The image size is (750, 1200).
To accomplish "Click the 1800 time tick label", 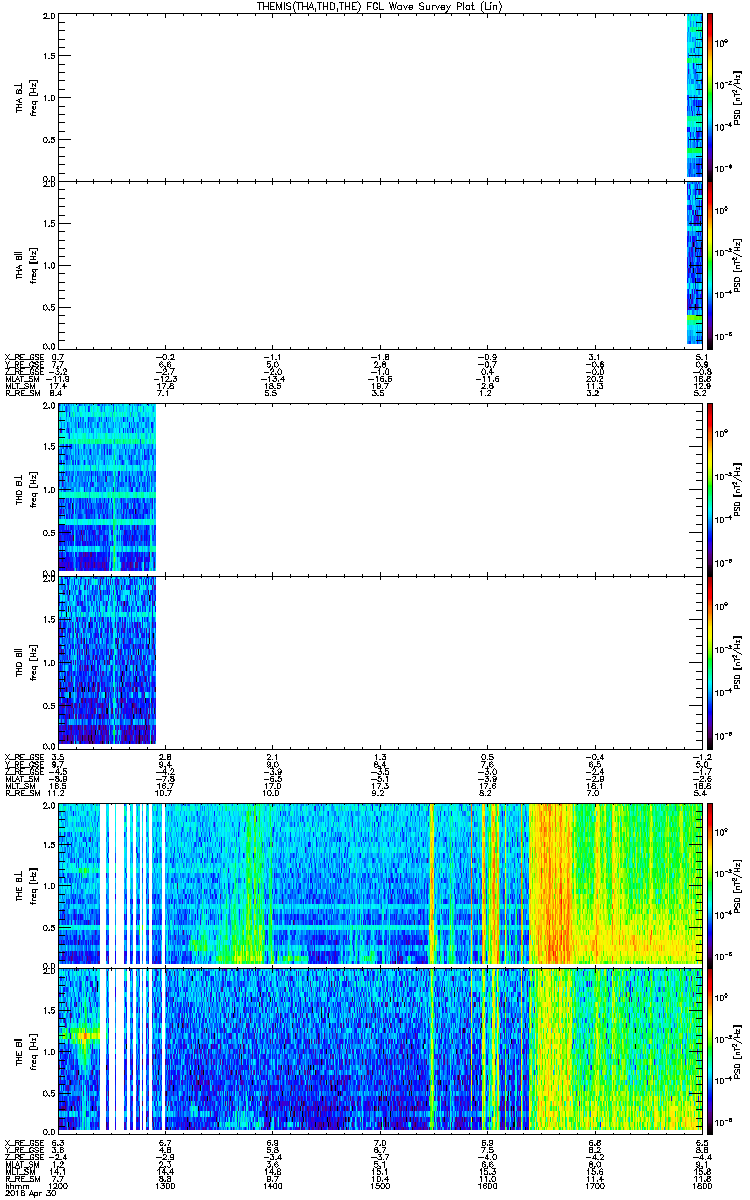I will [701, 1186].
